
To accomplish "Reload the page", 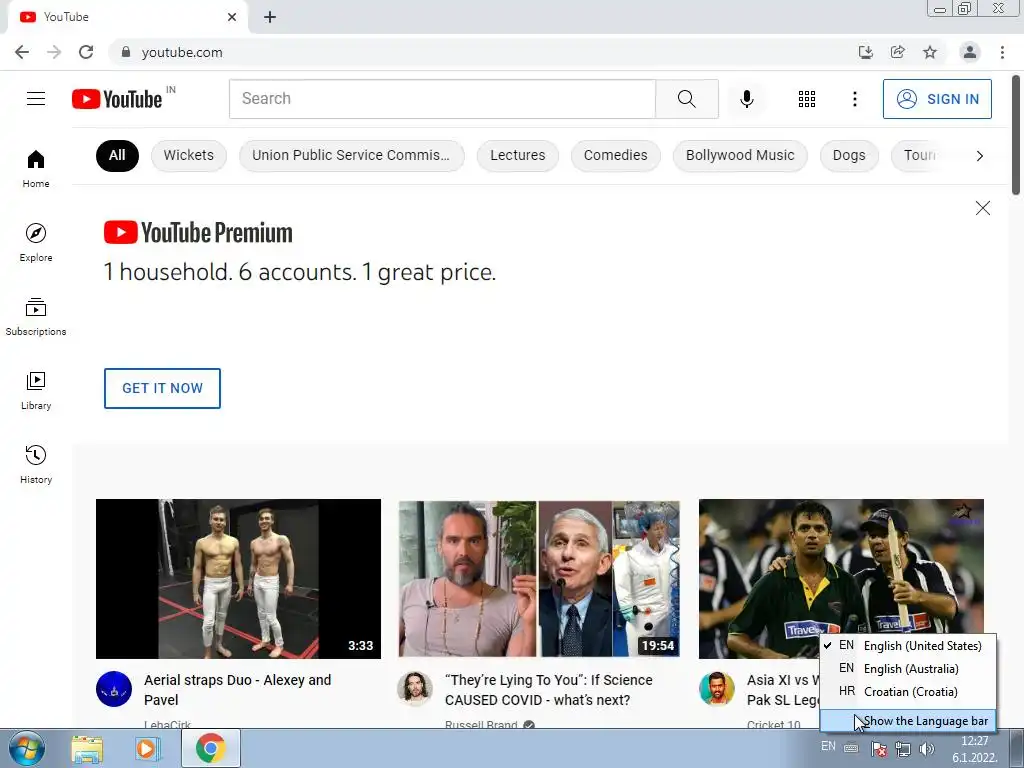I will [x=86, y=52].
